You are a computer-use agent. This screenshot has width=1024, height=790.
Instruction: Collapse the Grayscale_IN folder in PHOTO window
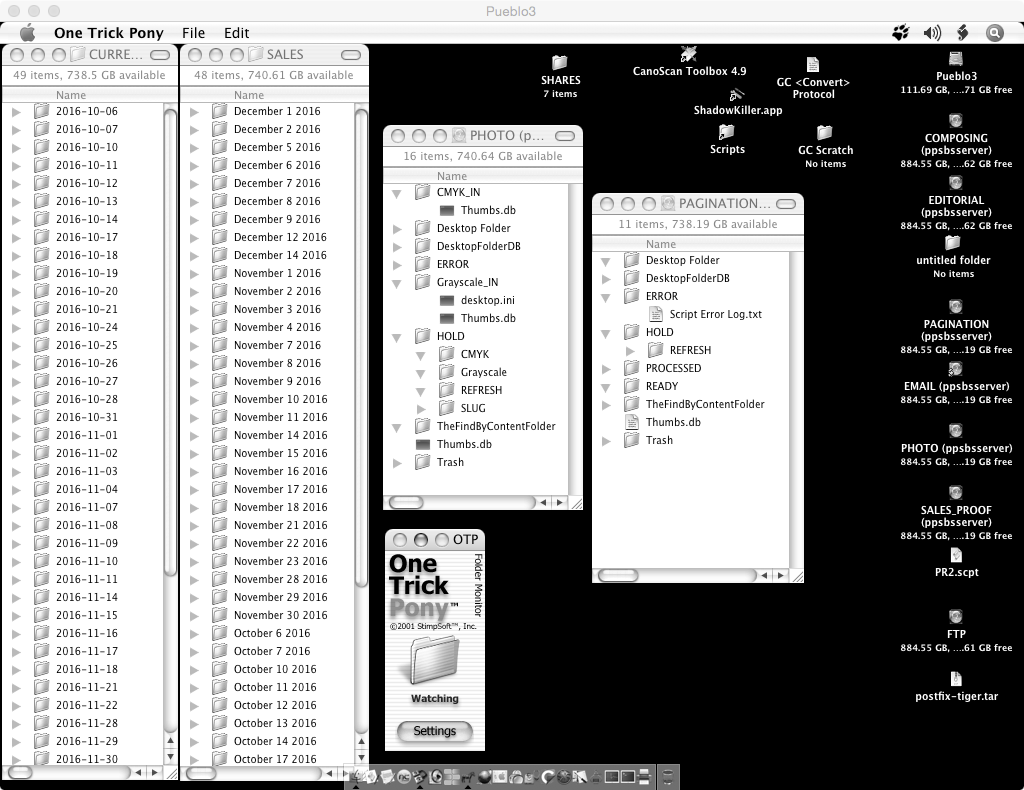pos(396,283)
